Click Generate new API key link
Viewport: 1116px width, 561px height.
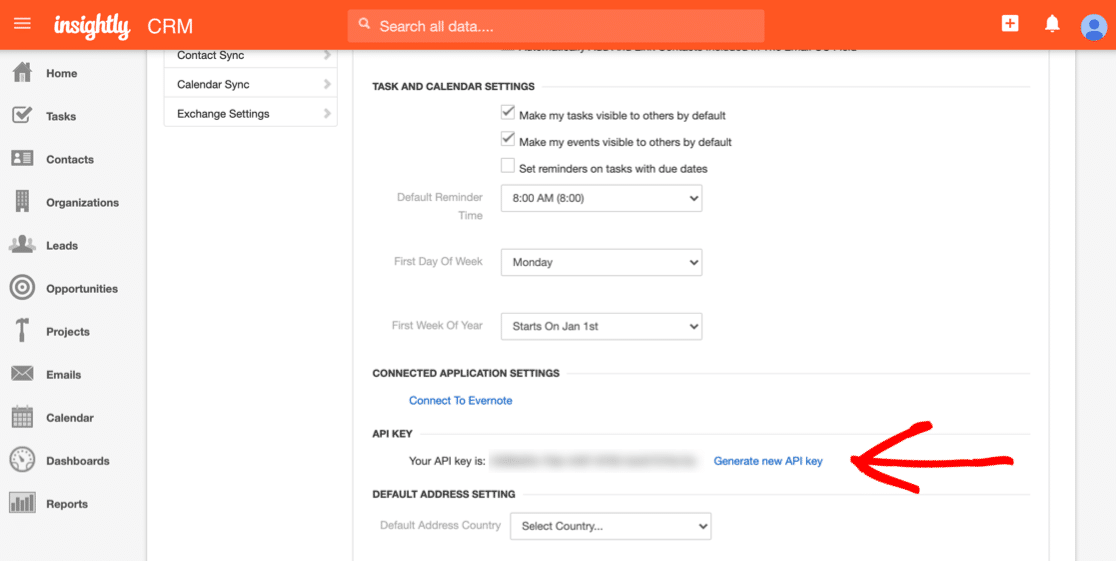(768, 461)
